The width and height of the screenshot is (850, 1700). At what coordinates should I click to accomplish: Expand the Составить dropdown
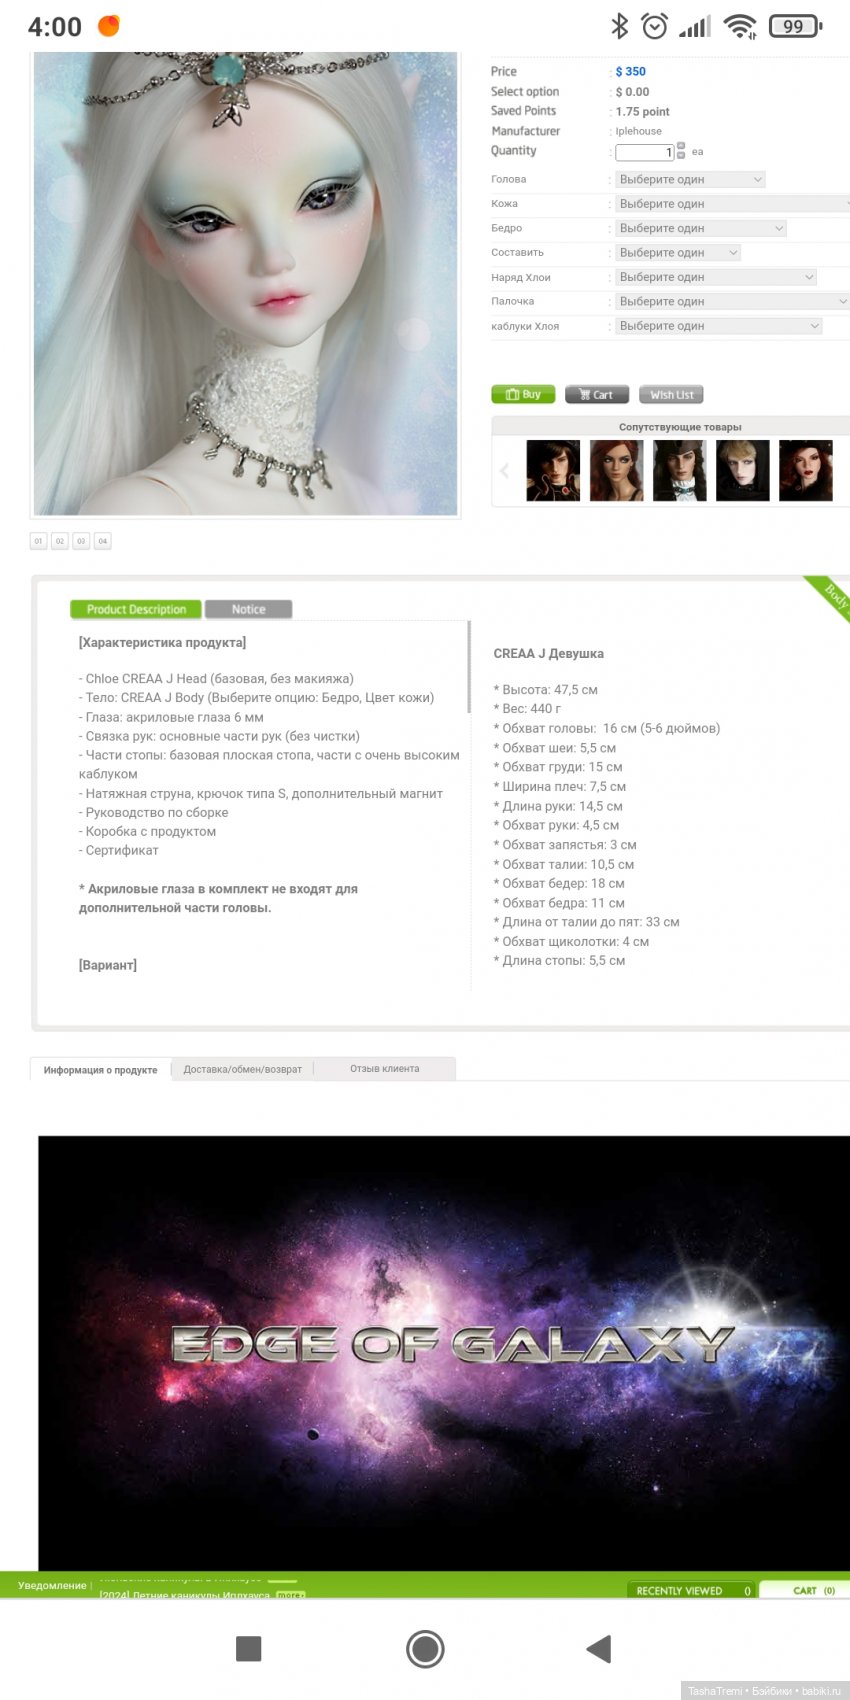click(x=678, y=252)
